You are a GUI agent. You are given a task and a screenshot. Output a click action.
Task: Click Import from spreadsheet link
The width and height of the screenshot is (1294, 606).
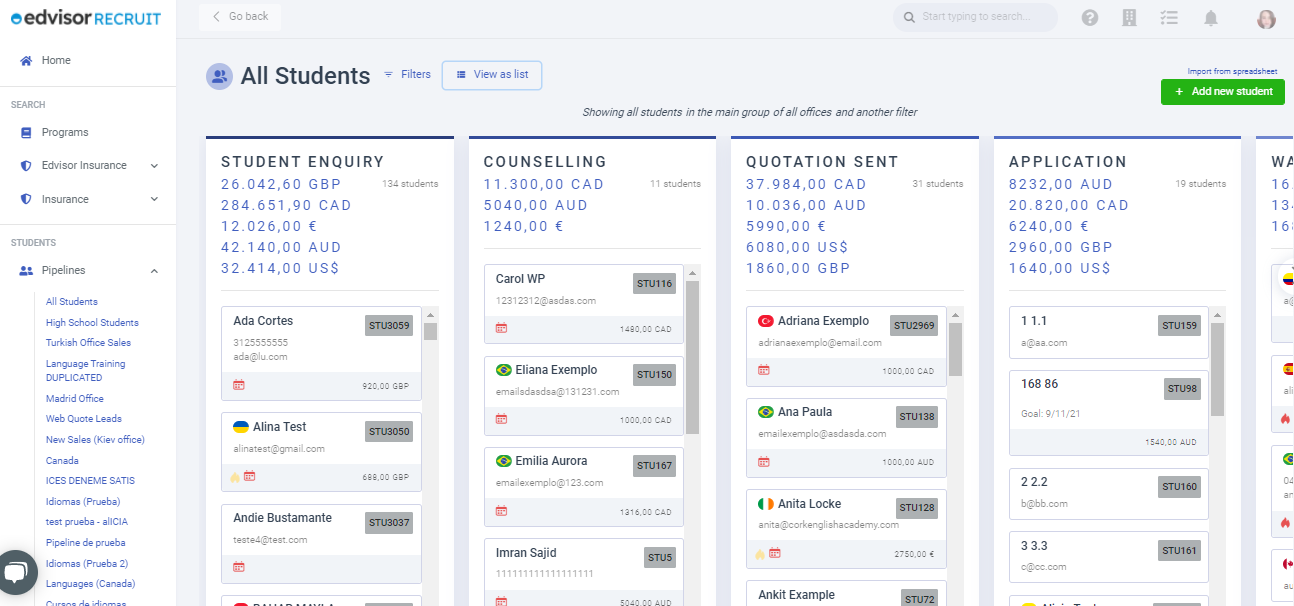click(x=1232, y=71)
